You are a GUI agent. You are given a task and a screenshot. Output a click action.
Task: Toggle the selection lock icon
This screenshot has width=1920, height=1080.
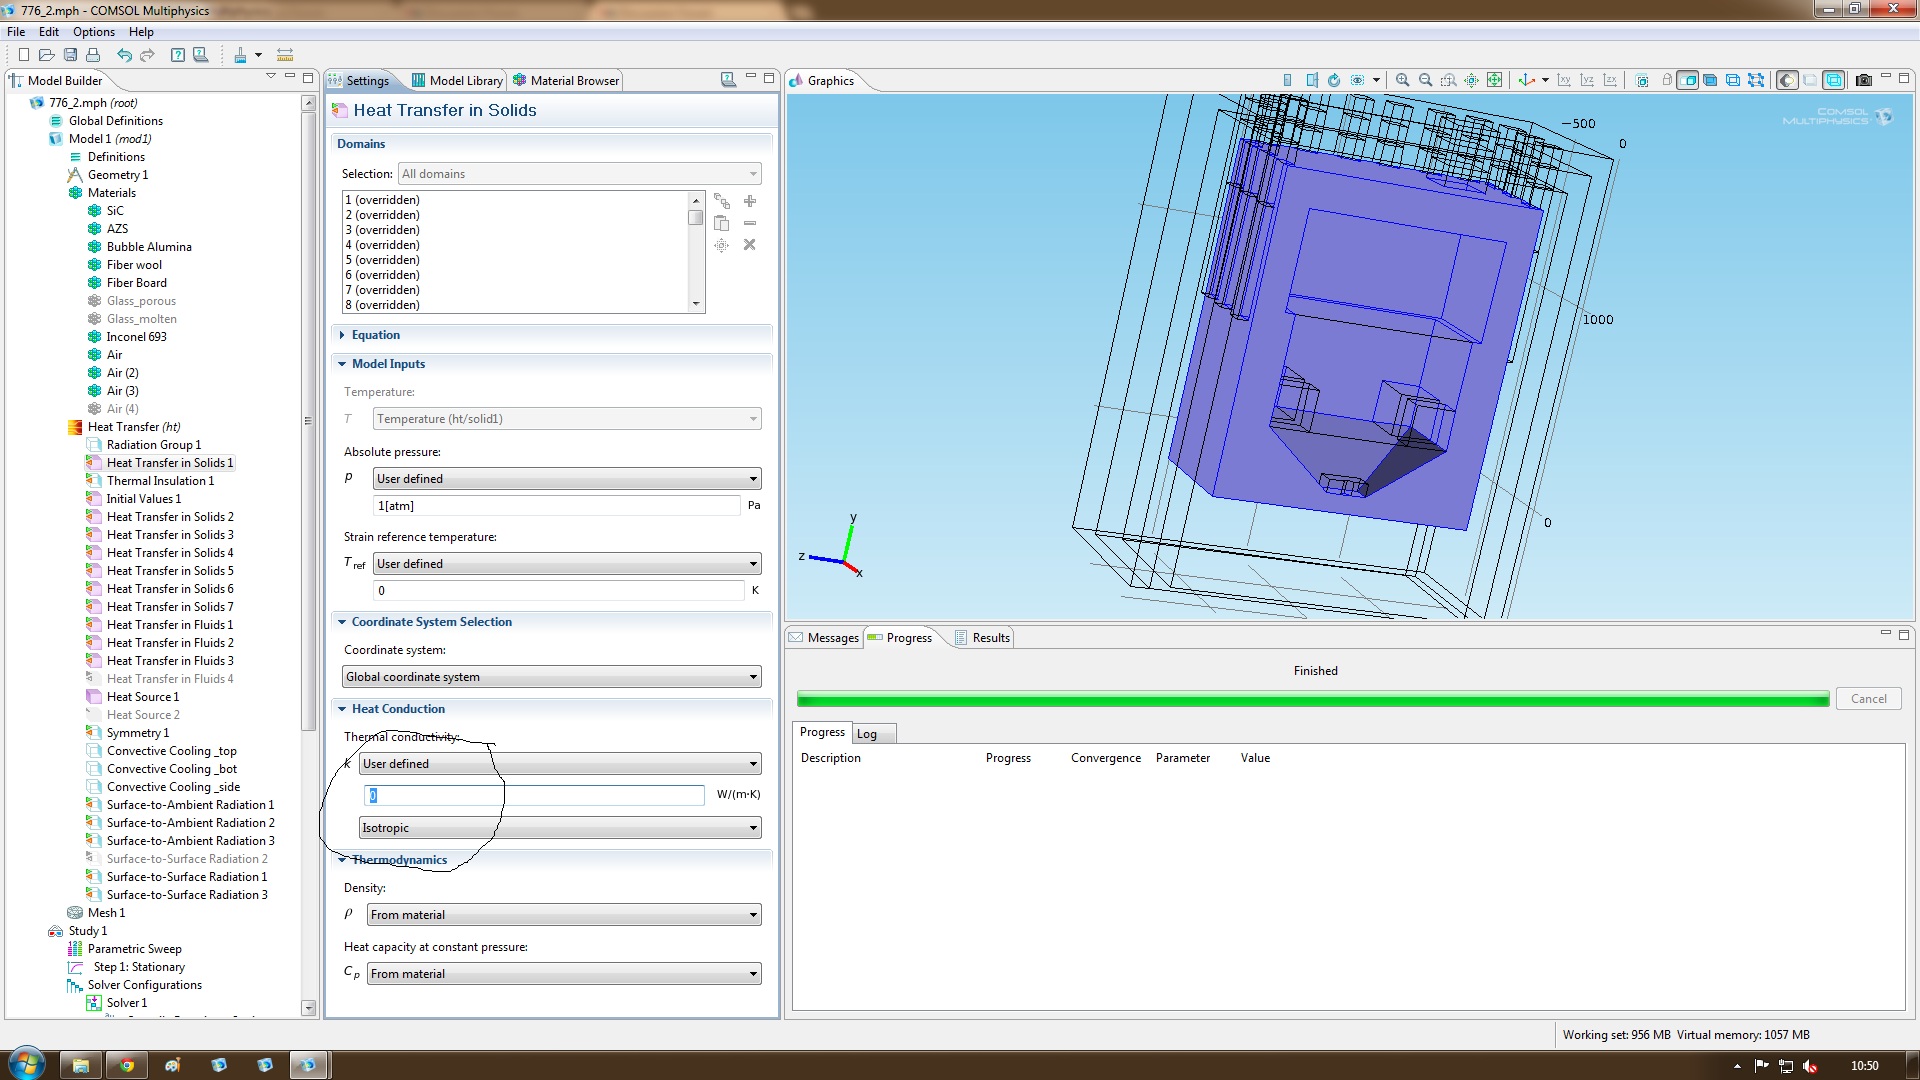click(1667, 80)
